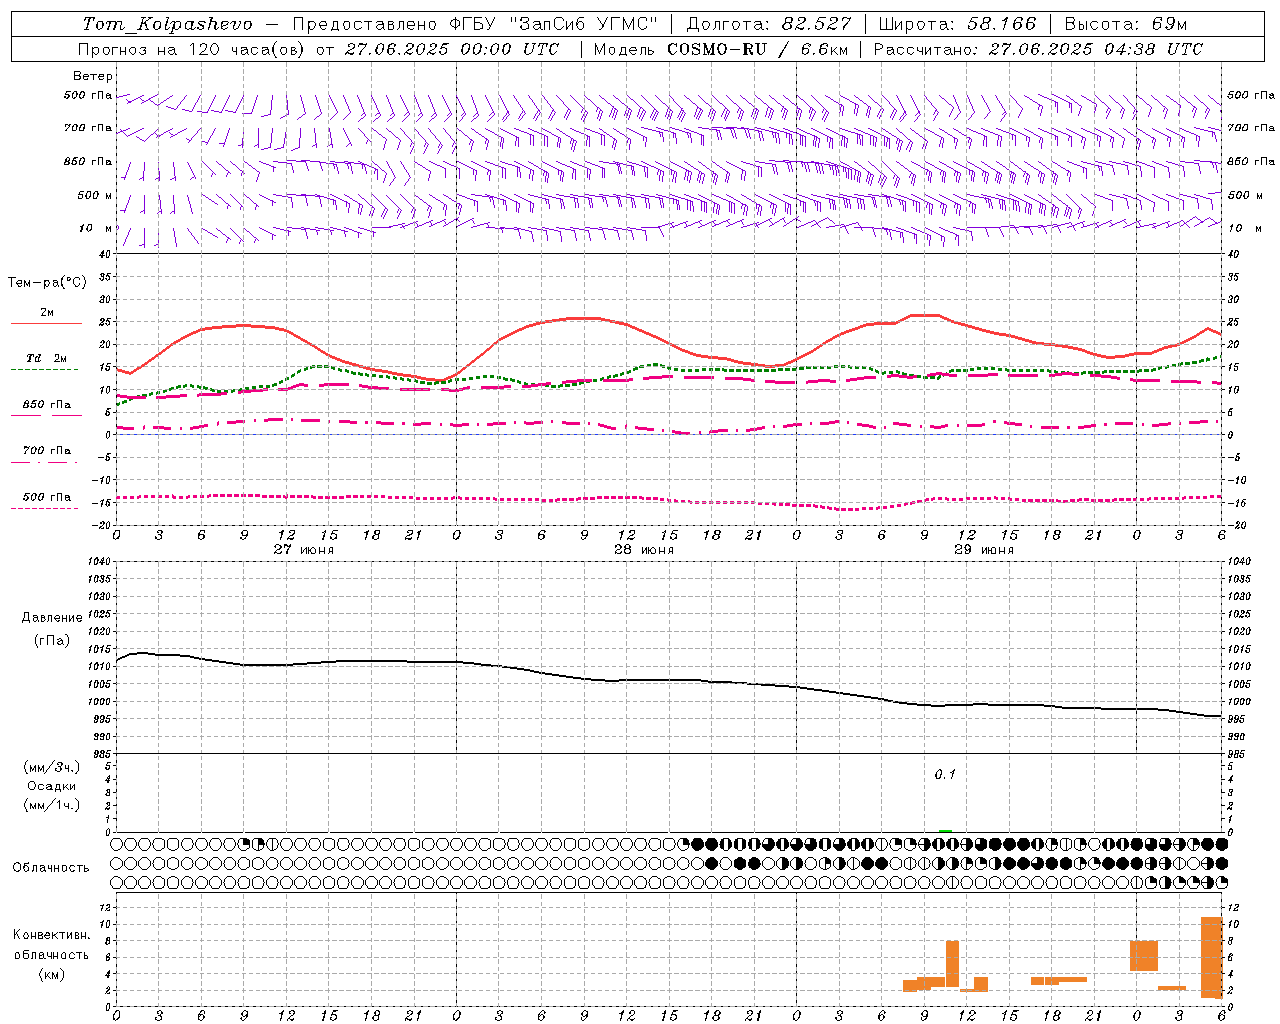Click the solid red 2м legend line sample
Screen dimensions: 1280x1024
46,323
